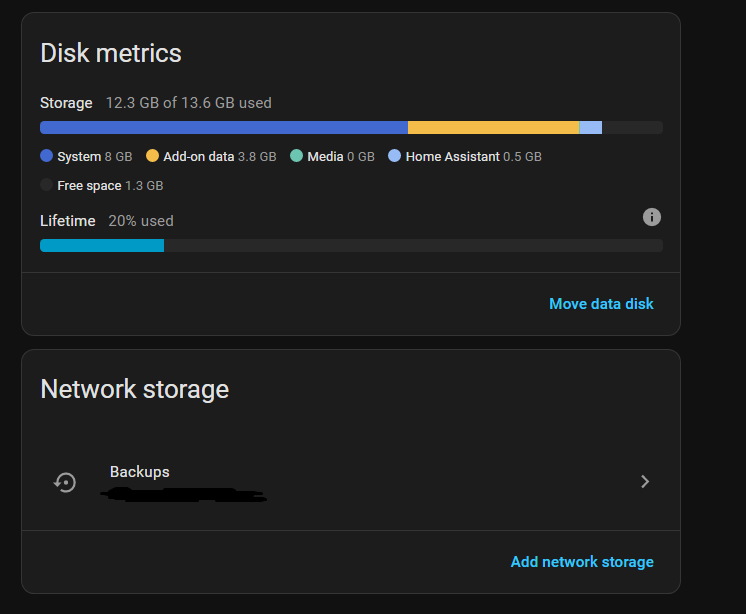The height and width of the screenshot is (614, 746).
Task: Click the Lifetime info icon
Action: (652, 217)
